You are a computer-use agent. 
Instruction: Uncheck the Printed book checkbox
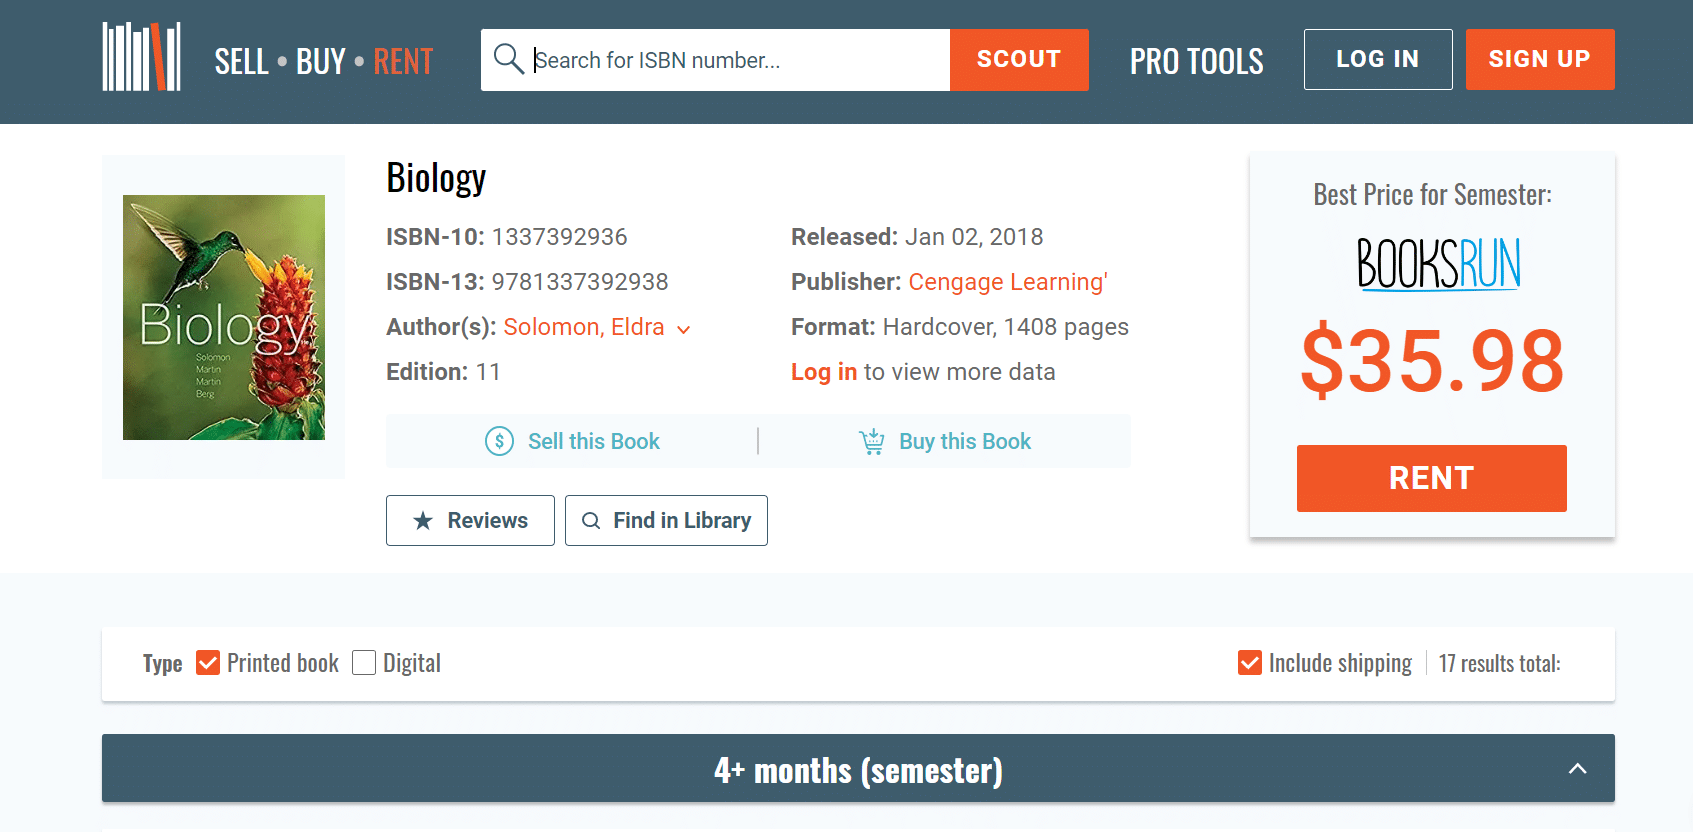(x=208, y=663)
